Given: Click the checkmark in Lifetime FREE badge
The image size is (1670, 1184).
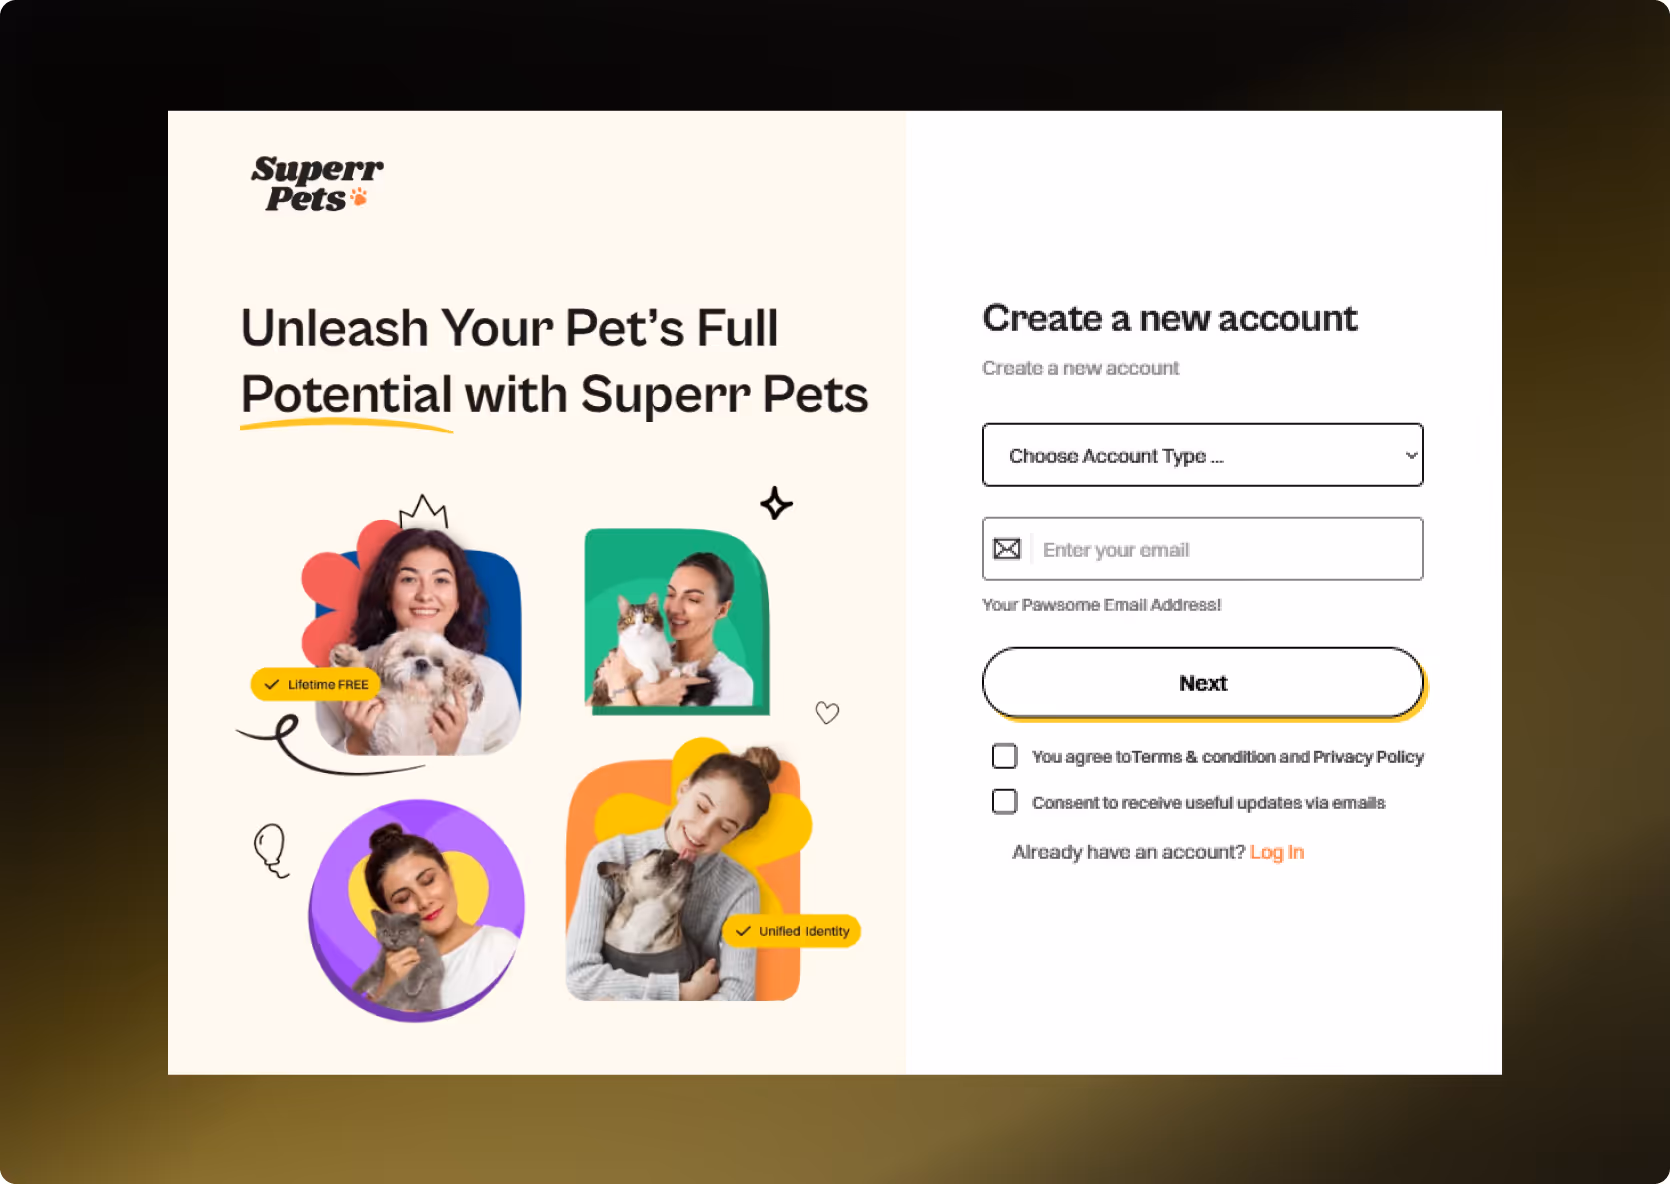Looking at the screenshot, I should click(x=271, y=685).
